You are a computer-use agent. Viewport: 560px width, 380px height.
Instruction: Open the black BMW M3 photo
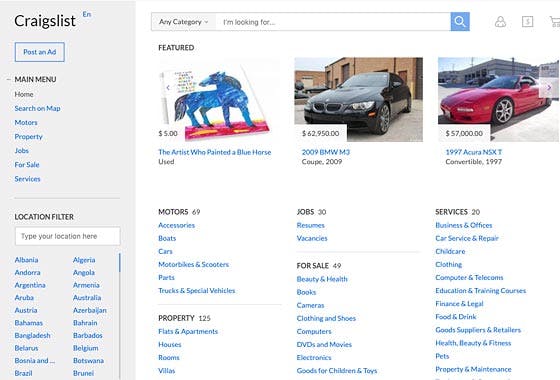(359, 100)
